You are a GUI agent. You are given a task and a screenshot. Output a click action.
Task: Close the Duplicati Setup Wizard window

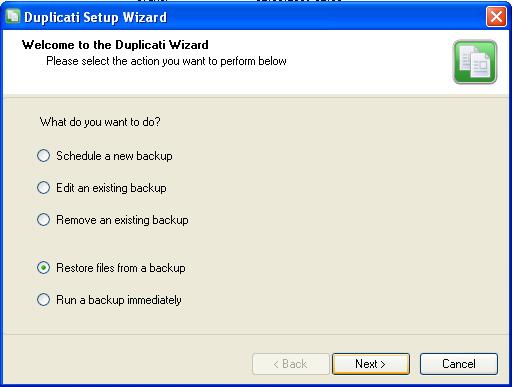click(496, 16)
